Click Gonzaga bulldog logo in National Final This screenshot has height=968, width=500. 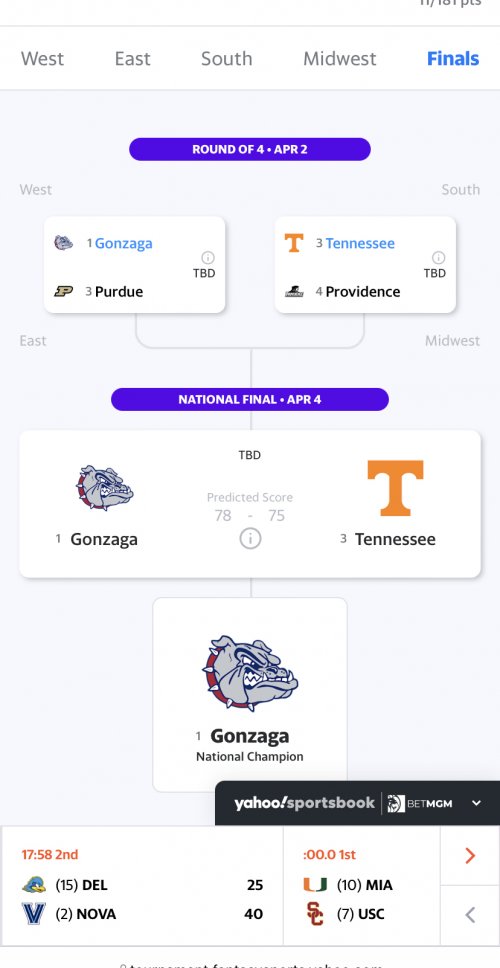[104, 488]
